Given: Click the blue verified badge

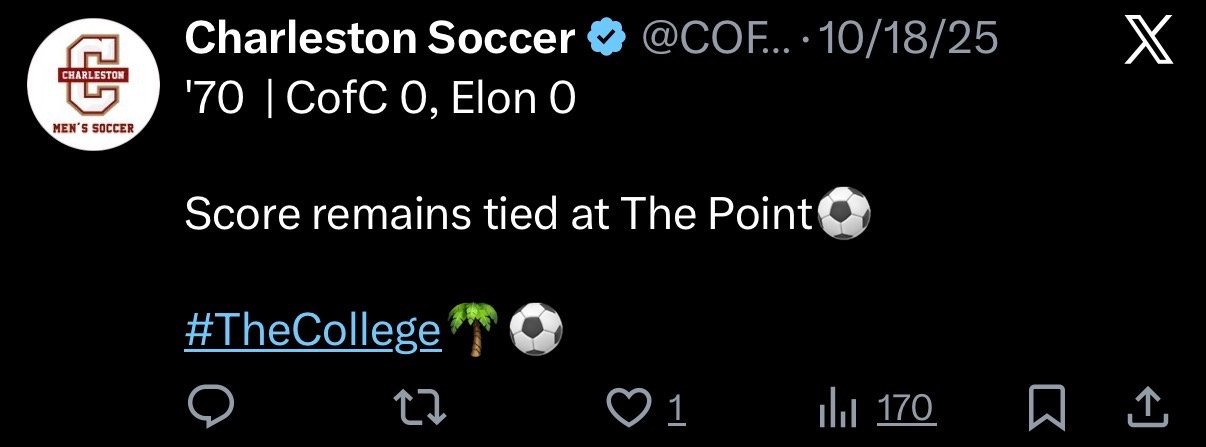Looking at the screenshot, I should pos(607,39).
